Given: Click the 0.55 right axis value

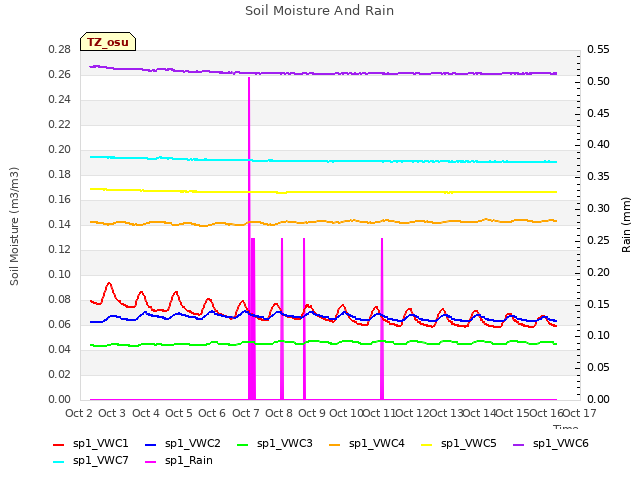Looking at the screenshot, I should pos(598,49).
